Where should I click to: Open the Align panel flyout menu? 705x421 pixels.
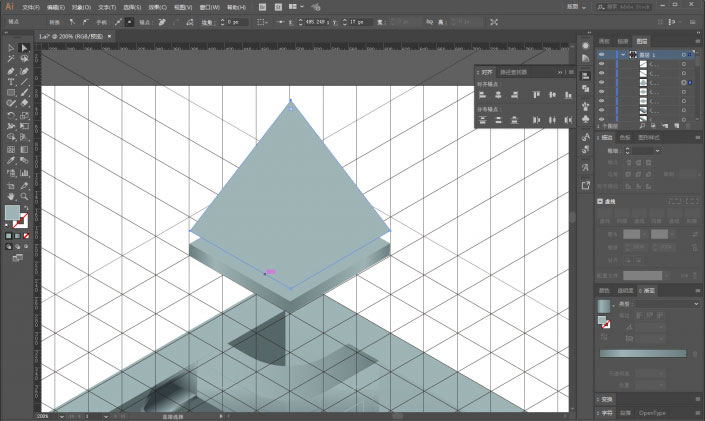pyautogui.click(x=571, y=72)
